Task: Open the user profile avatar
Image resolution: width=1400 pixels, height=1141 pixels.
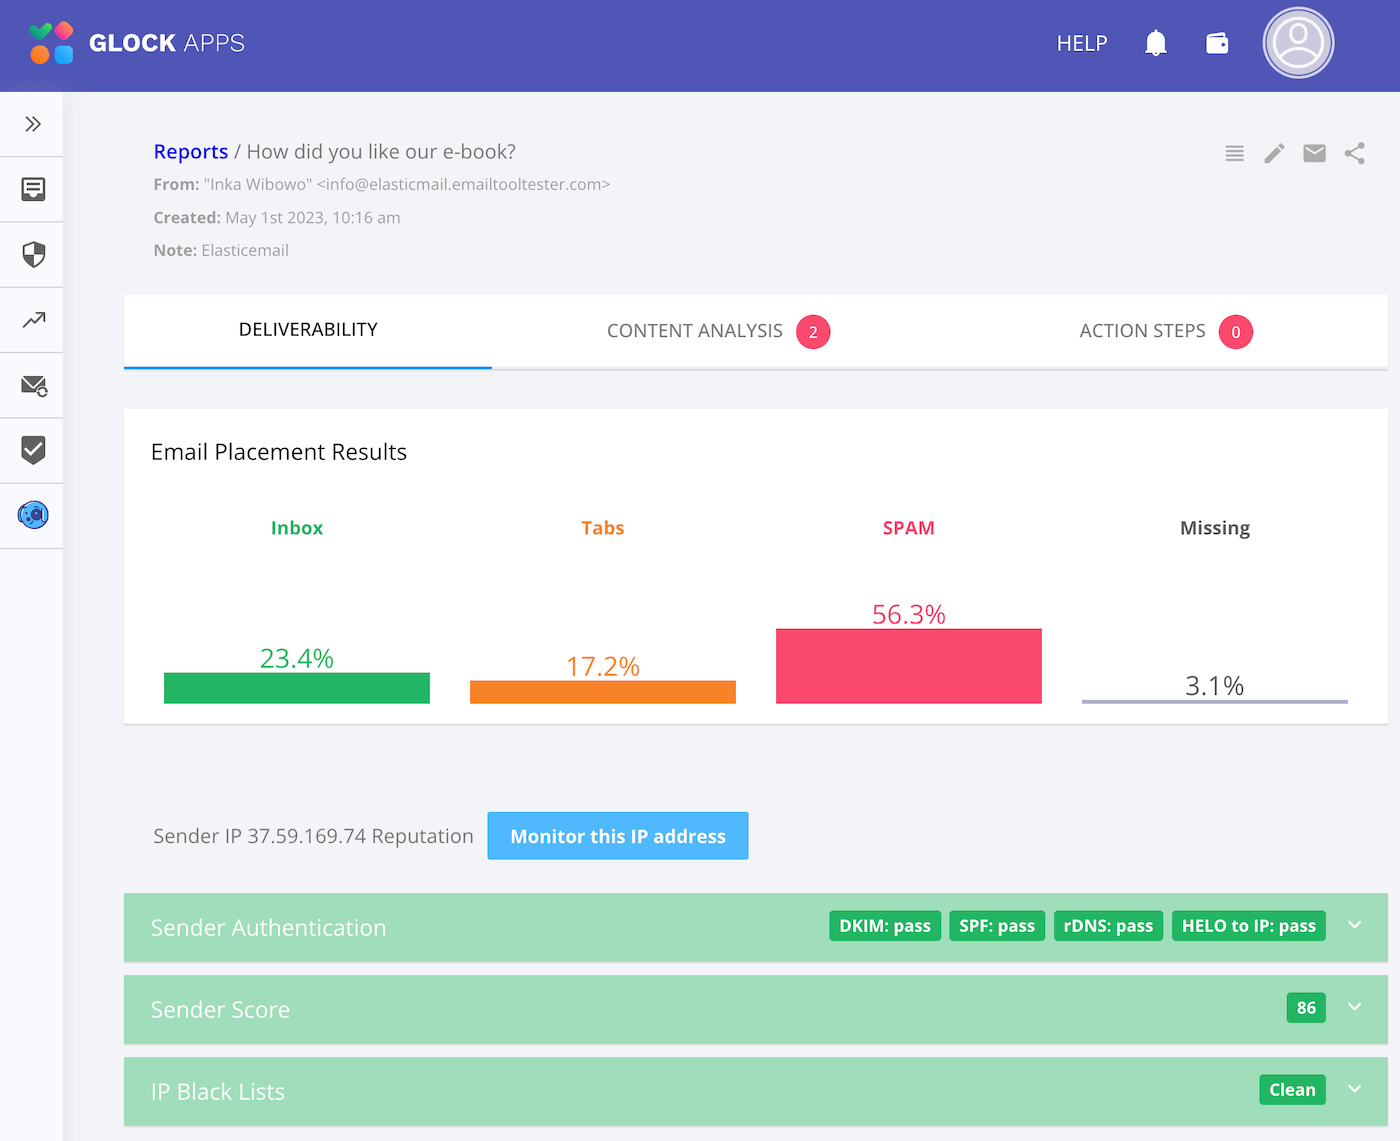Action: tap(1298, 43)
